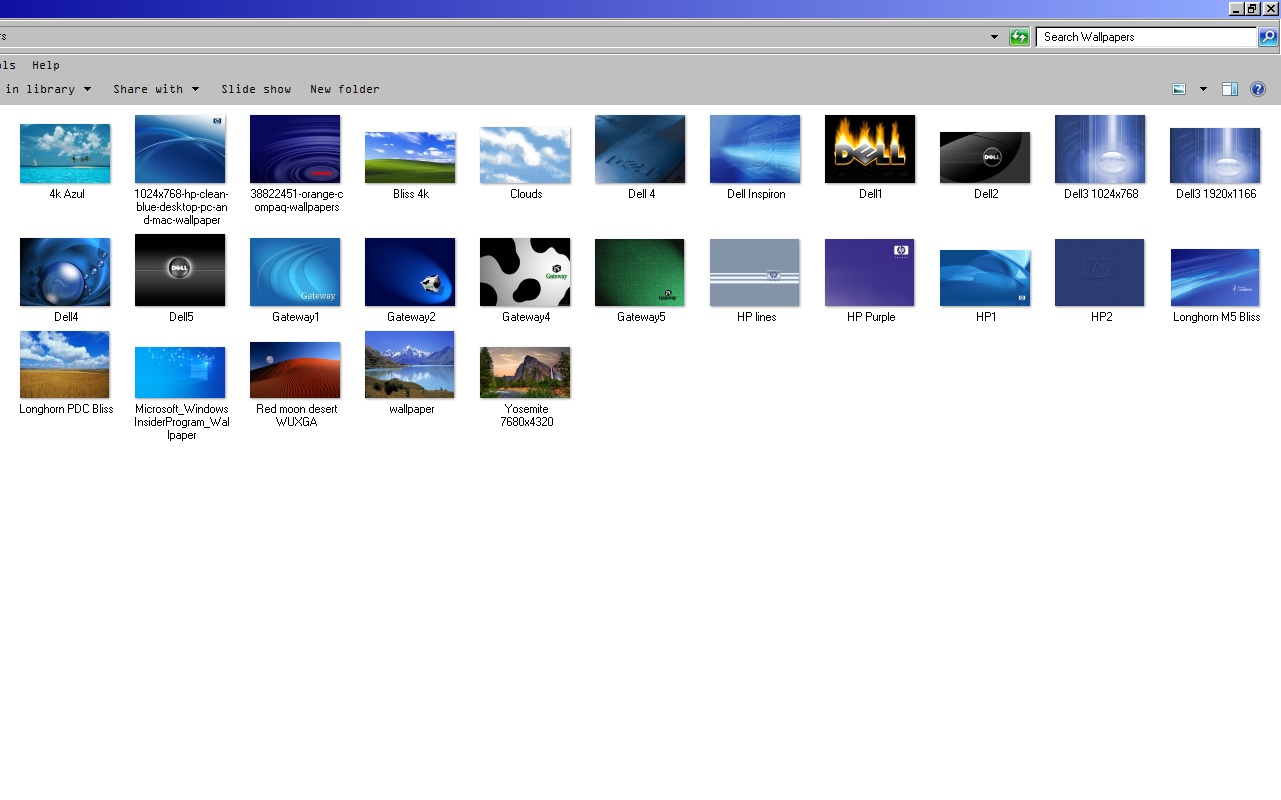Select the HP lines thumbnail
The image size is (1281, 800).
[x=755, y=272]
